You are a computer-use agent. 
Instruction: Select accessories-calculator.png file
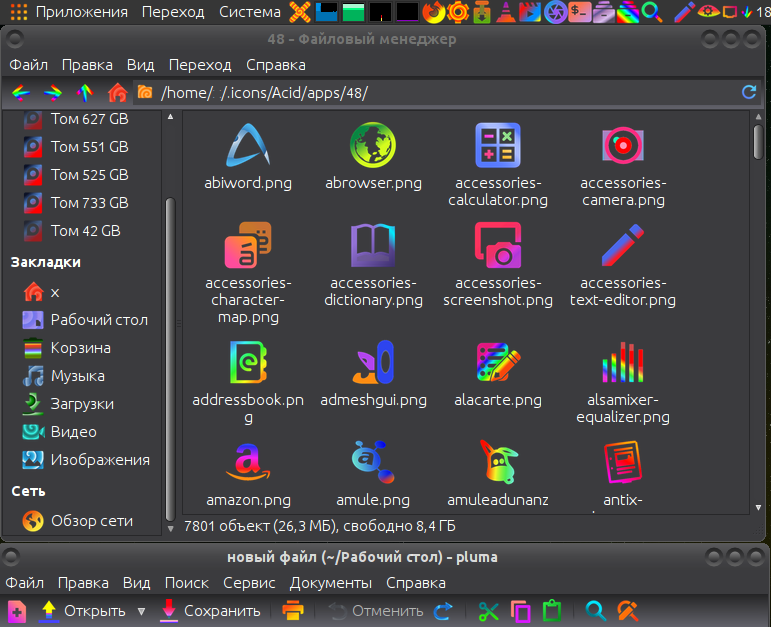(x=498, y=165)
